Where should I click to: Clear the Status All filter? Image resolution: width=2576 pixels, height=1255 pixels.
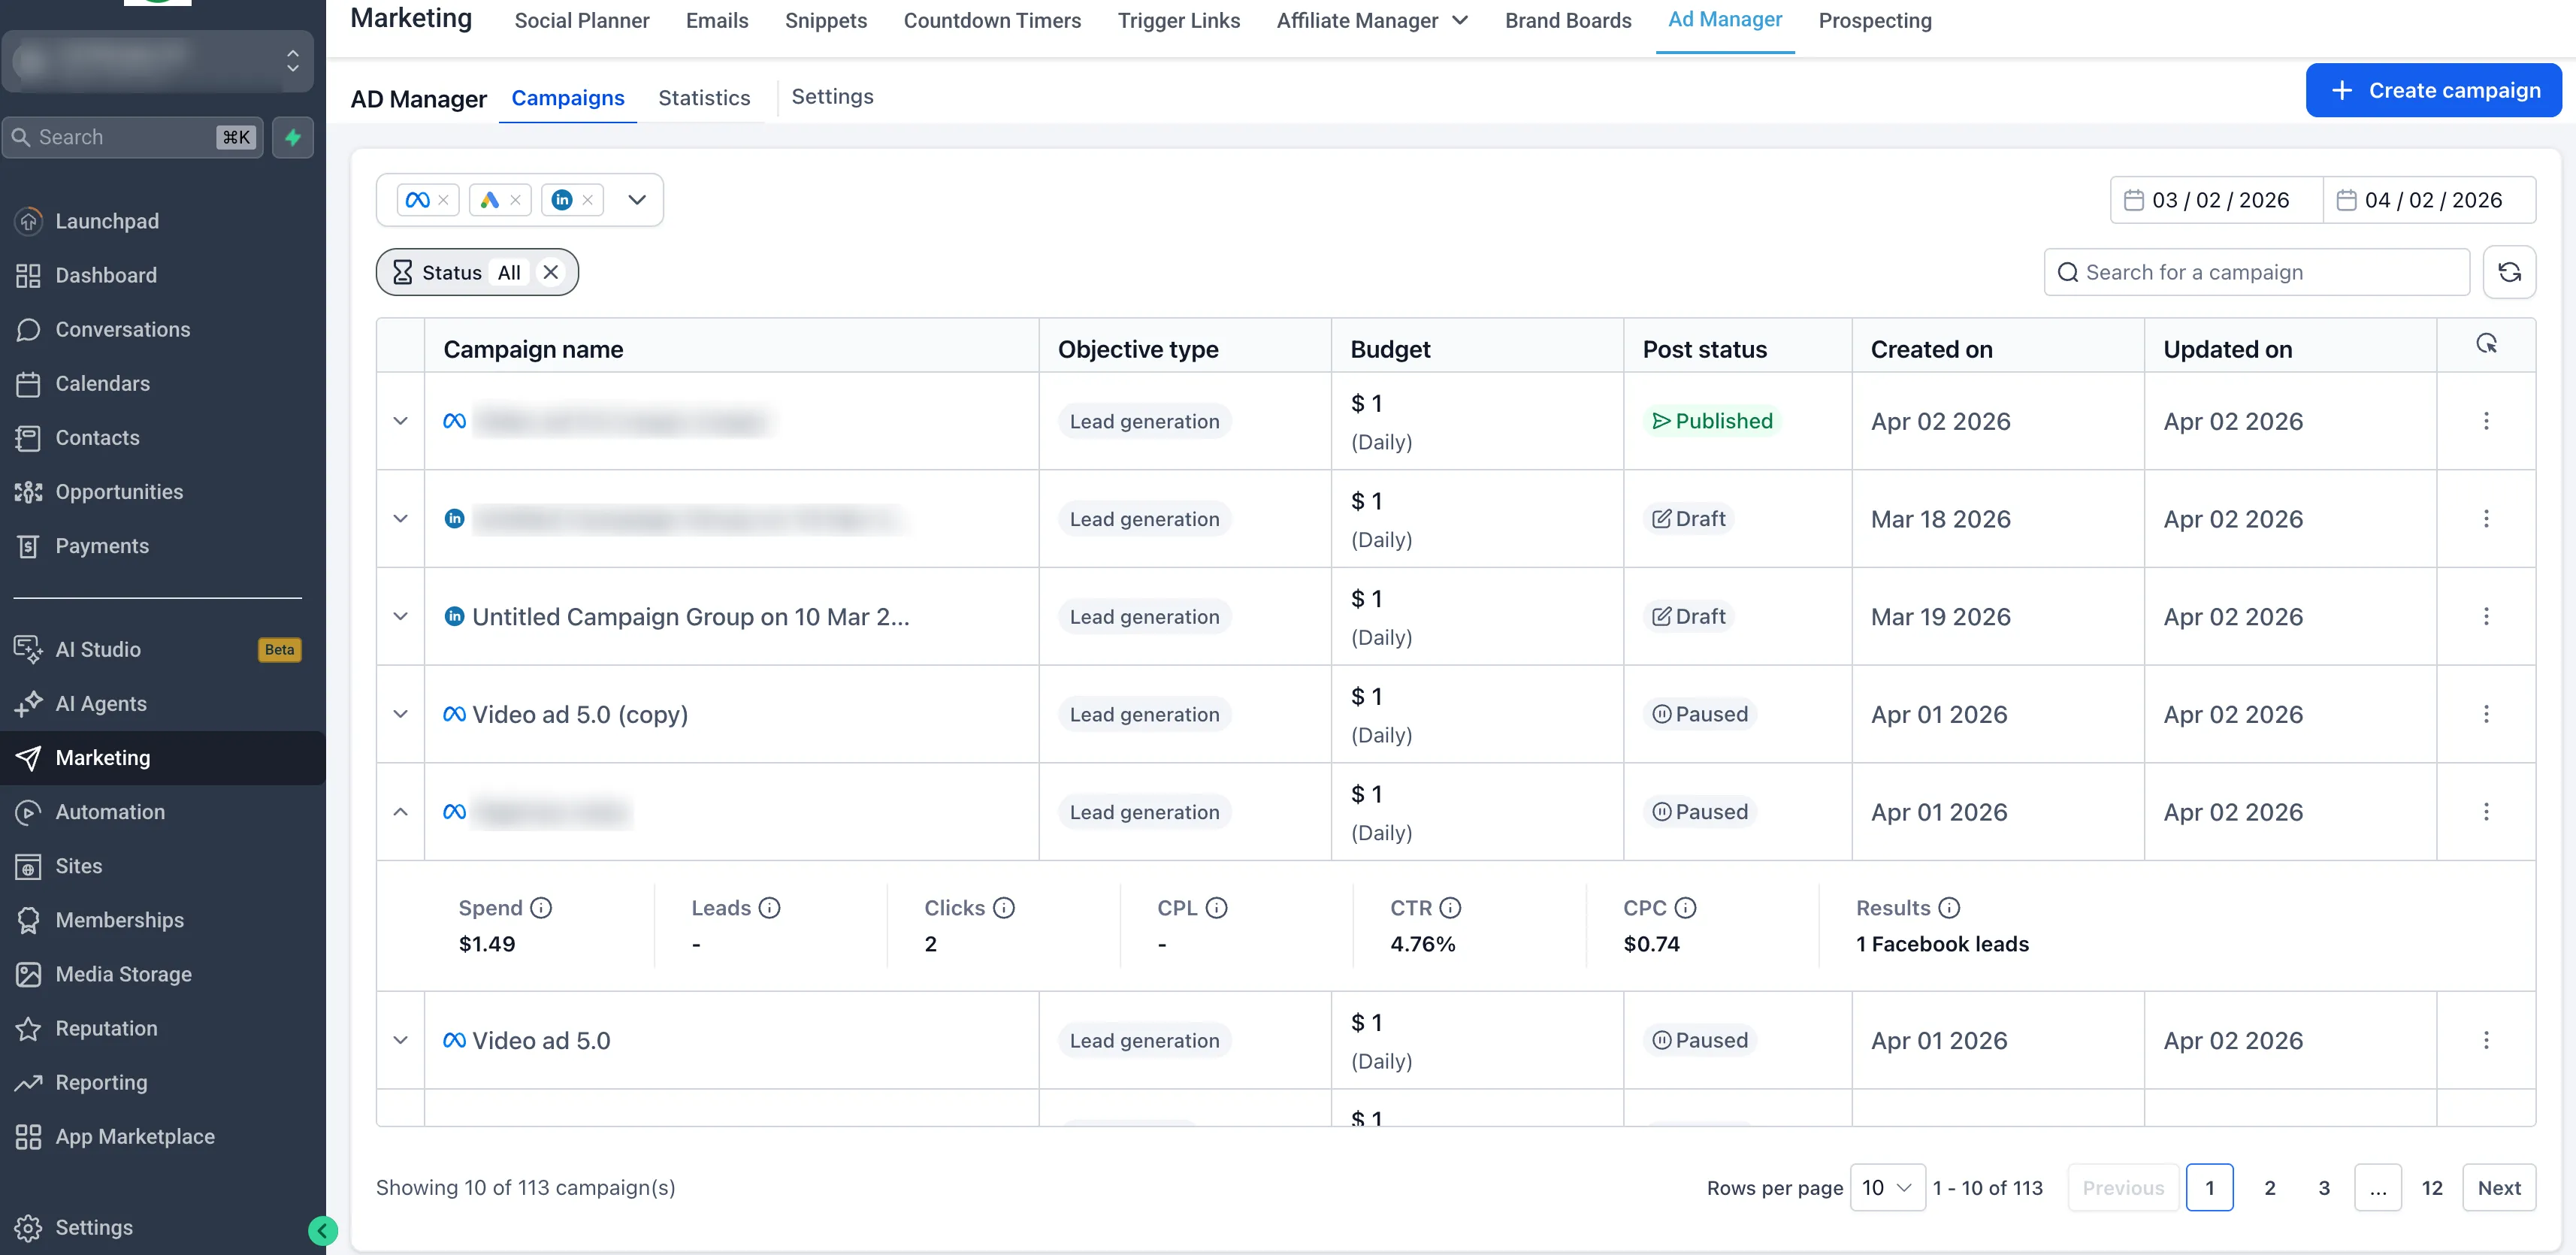550,272
